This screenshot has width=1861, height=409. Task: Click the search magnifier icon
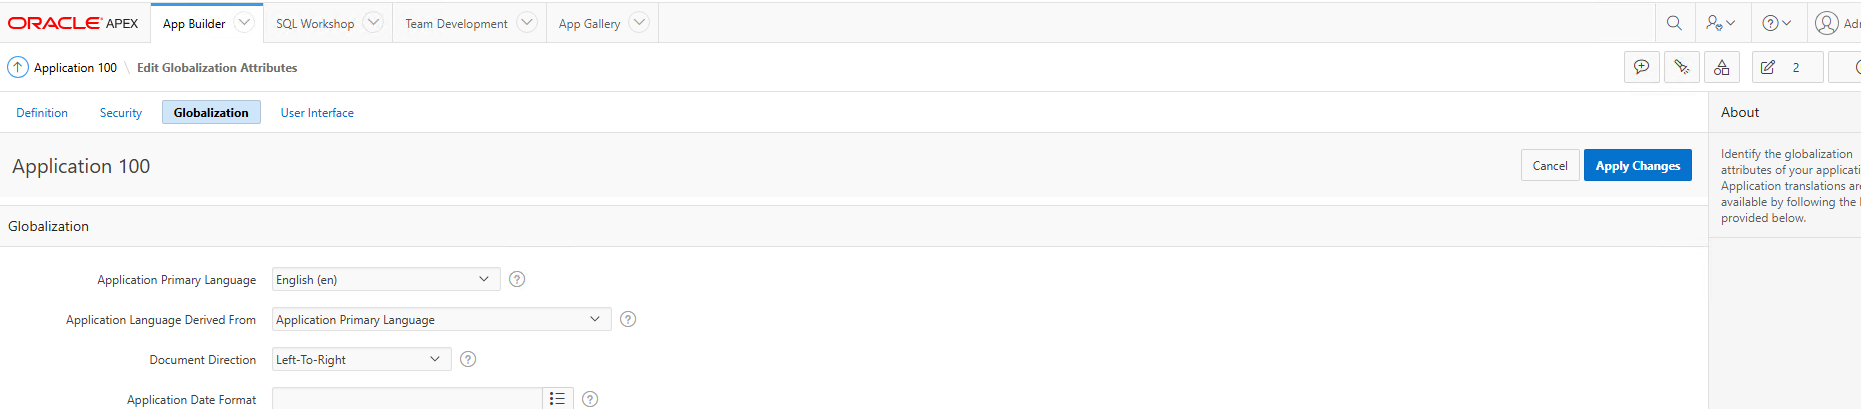(x=1674, y=23)
